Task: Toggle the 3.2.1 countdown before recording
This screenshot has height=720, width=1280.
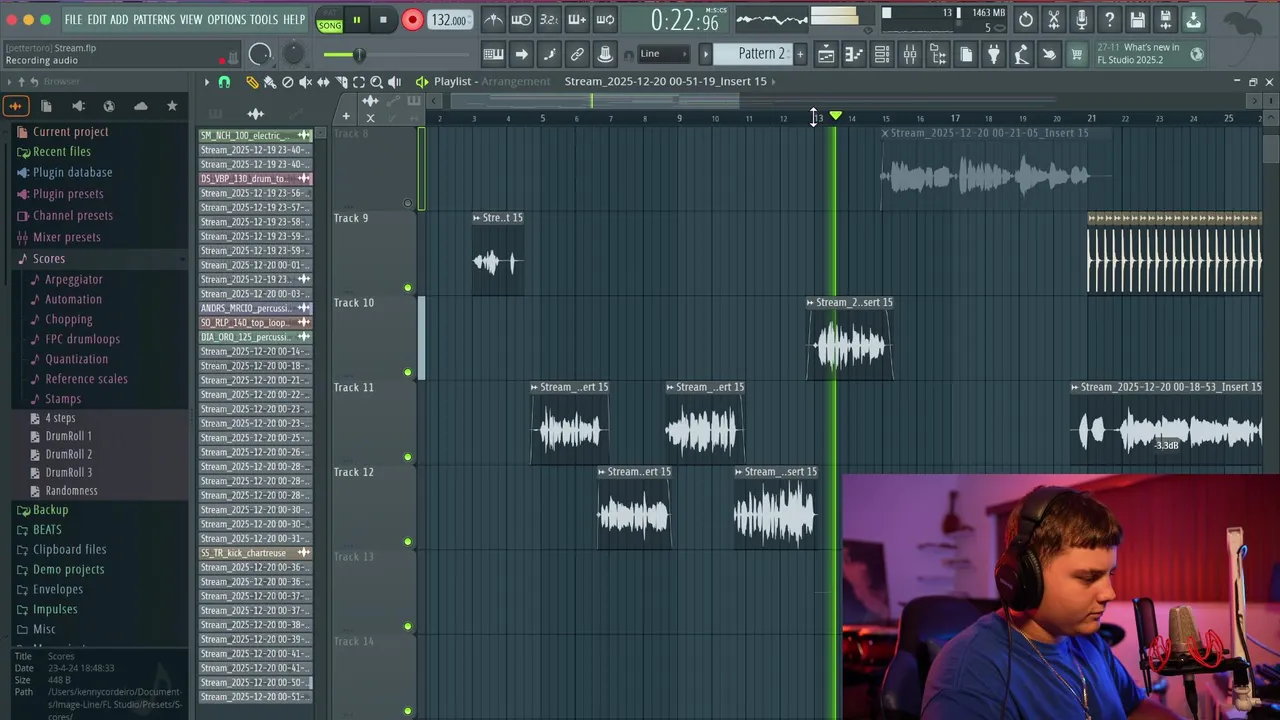Action: click(549, 20)
